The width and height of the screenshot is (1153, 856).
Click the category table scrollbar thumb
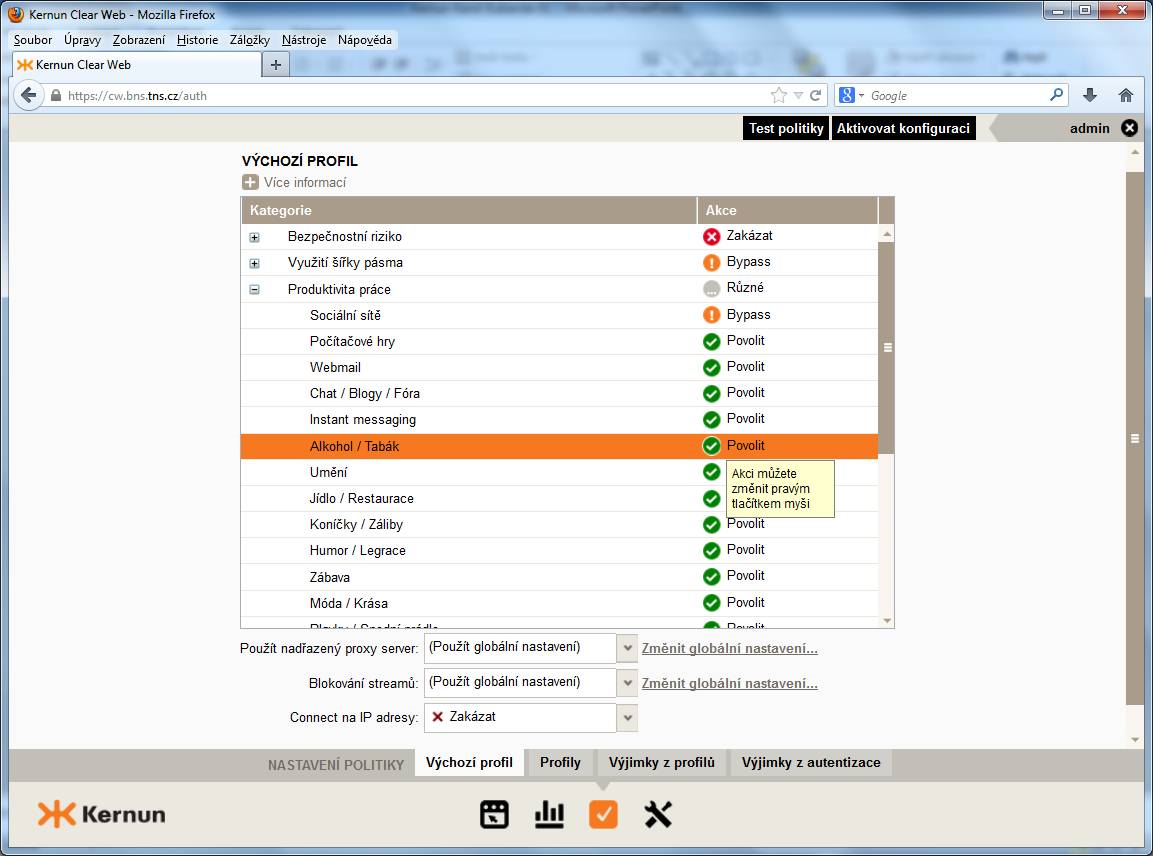[887, 348]
